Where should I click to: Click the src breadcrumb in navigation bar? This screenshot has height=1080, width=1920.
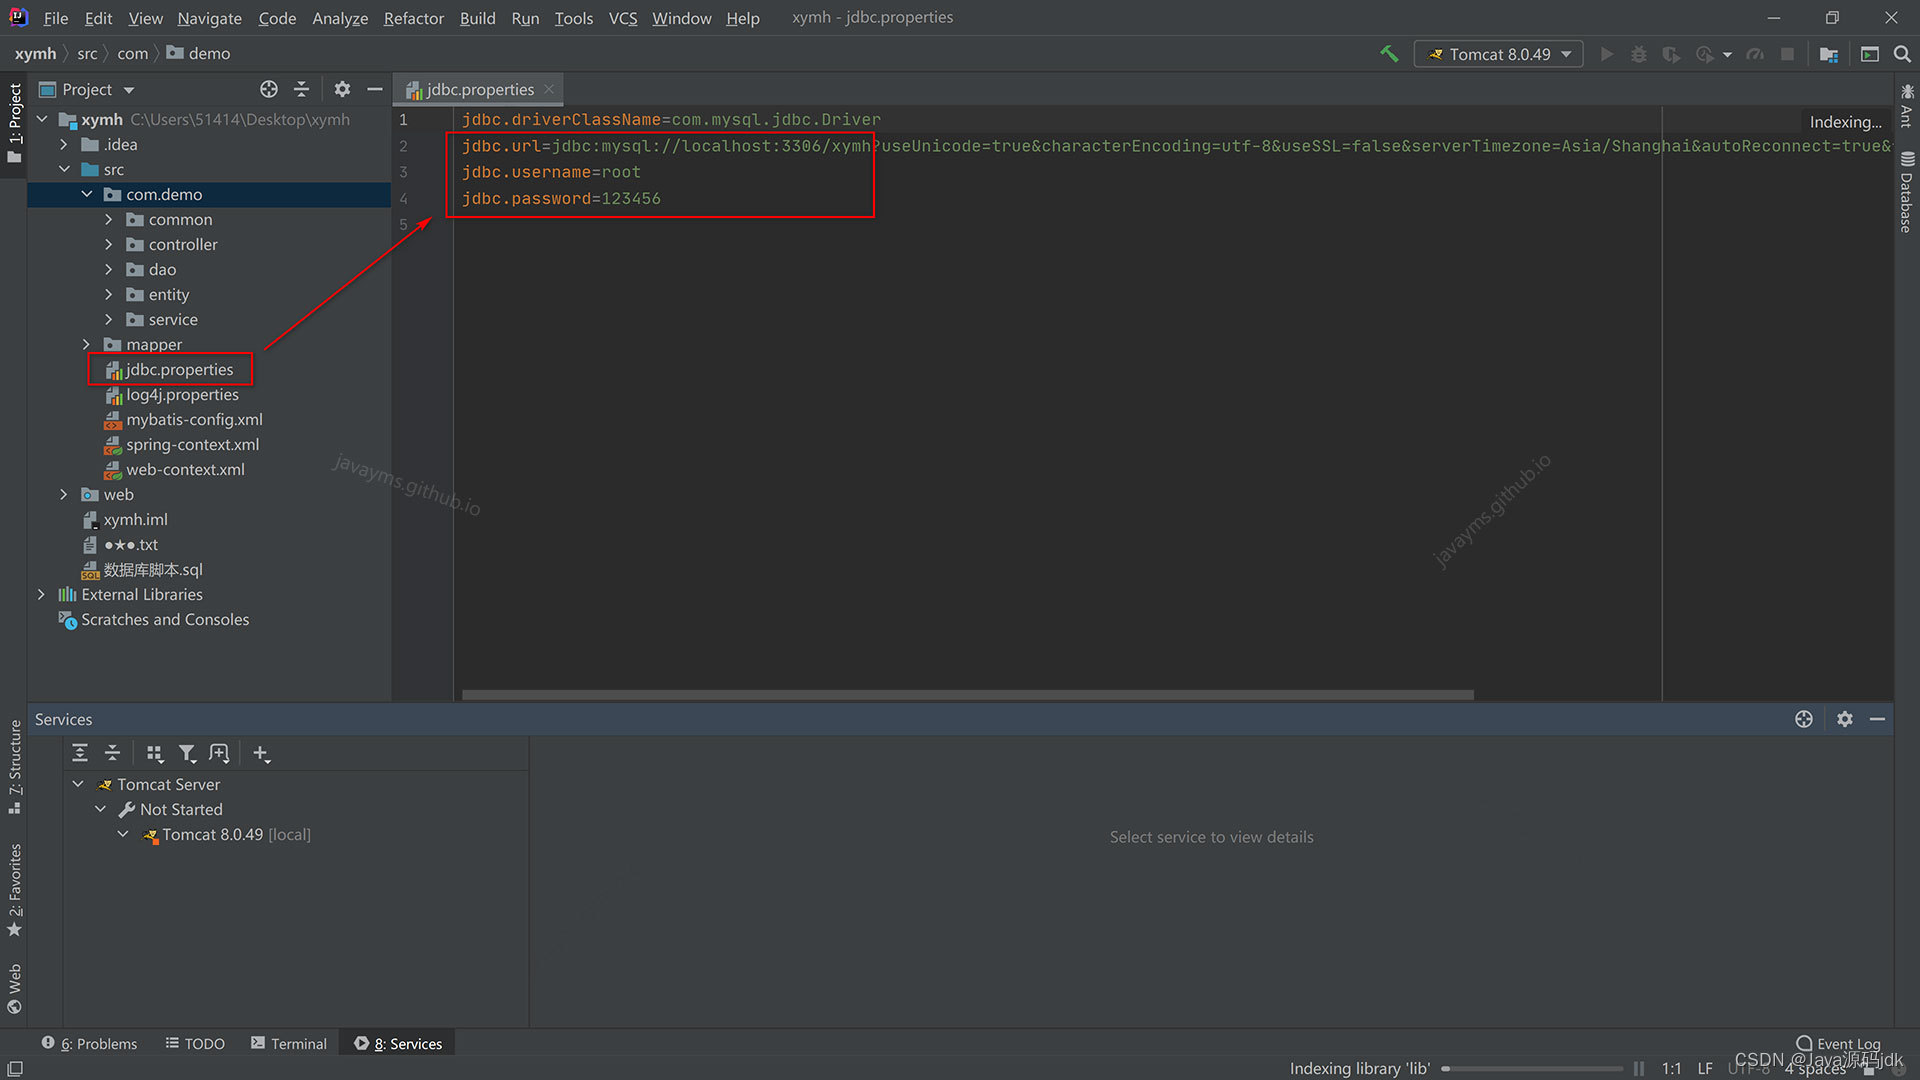click(87, 53)
